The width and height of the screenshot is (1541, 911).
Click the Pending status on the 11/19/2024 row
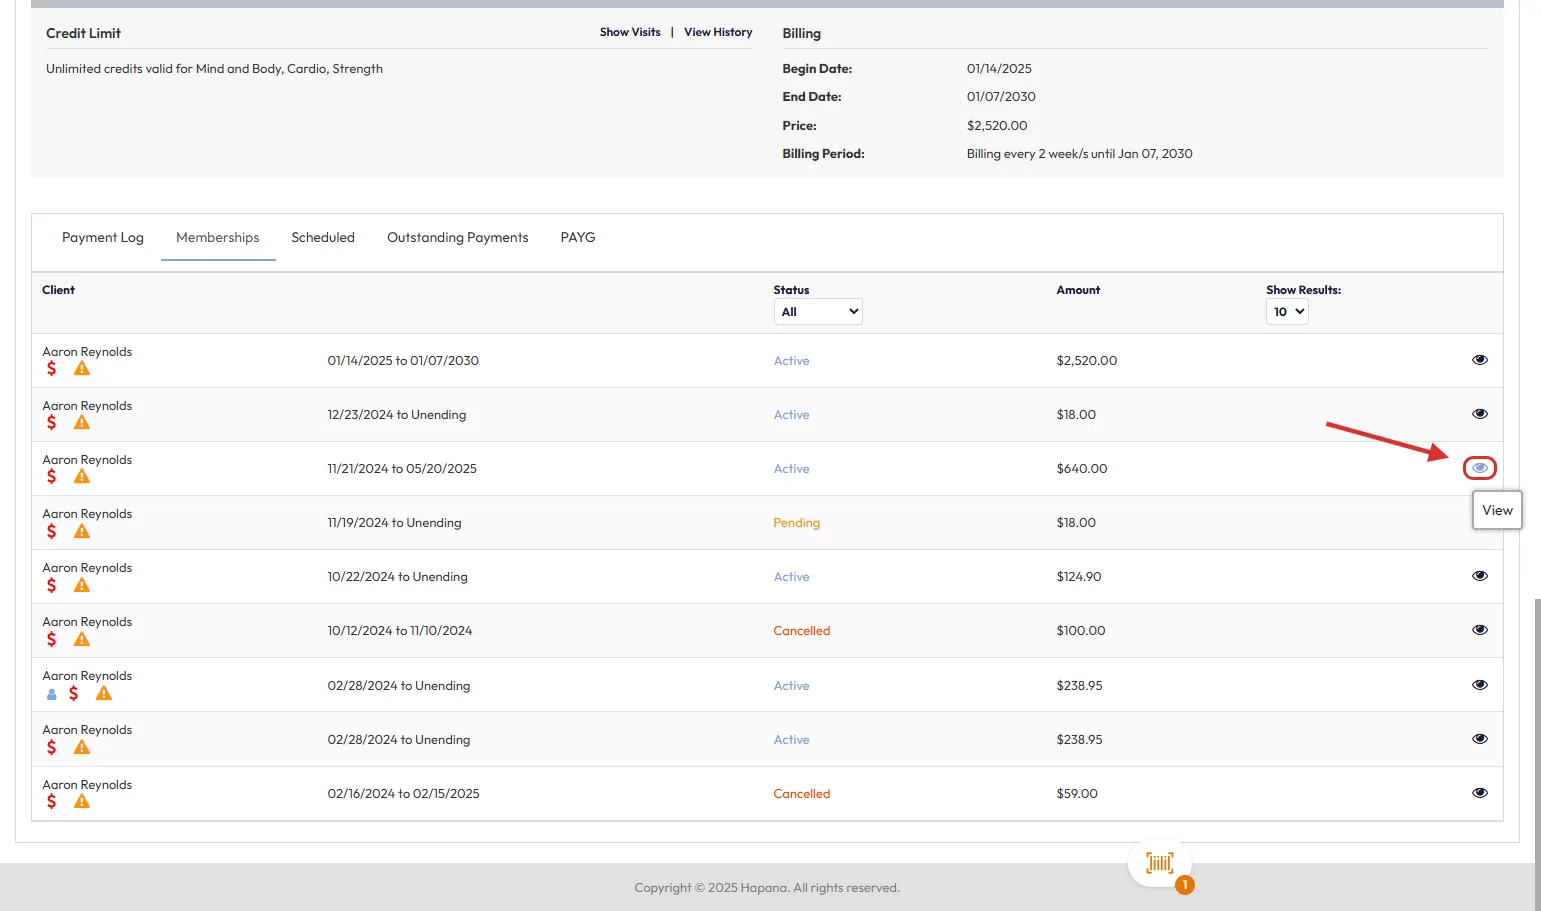pos(796,523)
